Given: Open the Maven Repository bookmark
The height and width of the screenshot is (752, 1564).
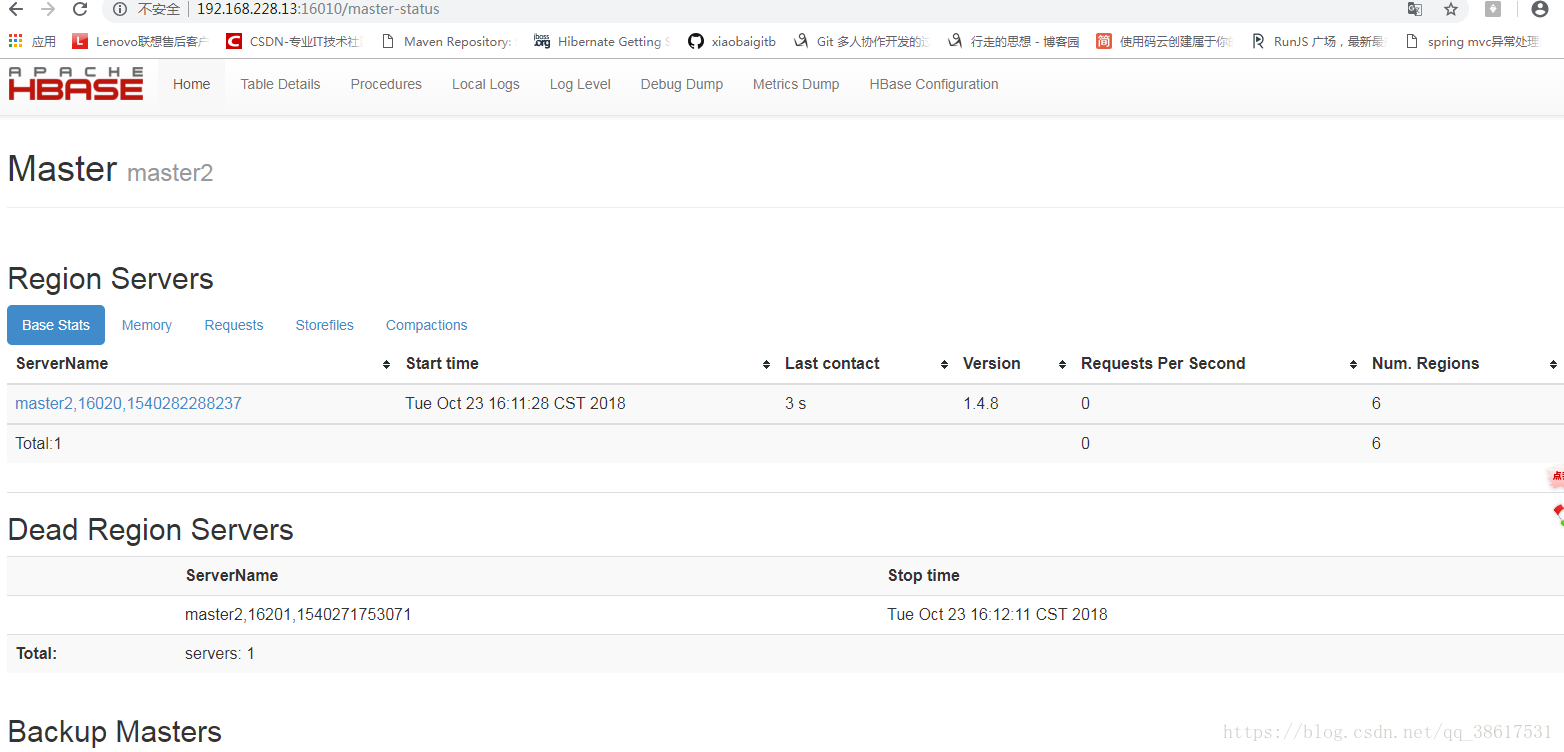Looking at the screenshot, I should click(447, 42).
